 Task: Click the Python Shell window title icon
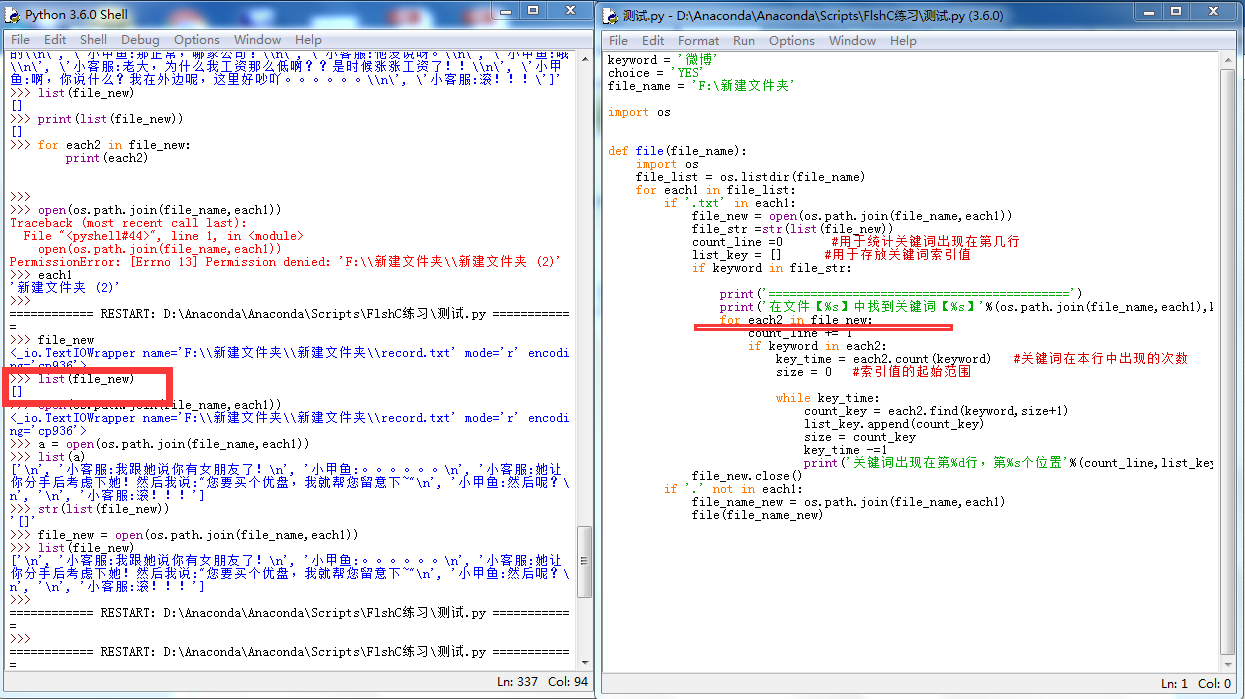tap(14, 15)
